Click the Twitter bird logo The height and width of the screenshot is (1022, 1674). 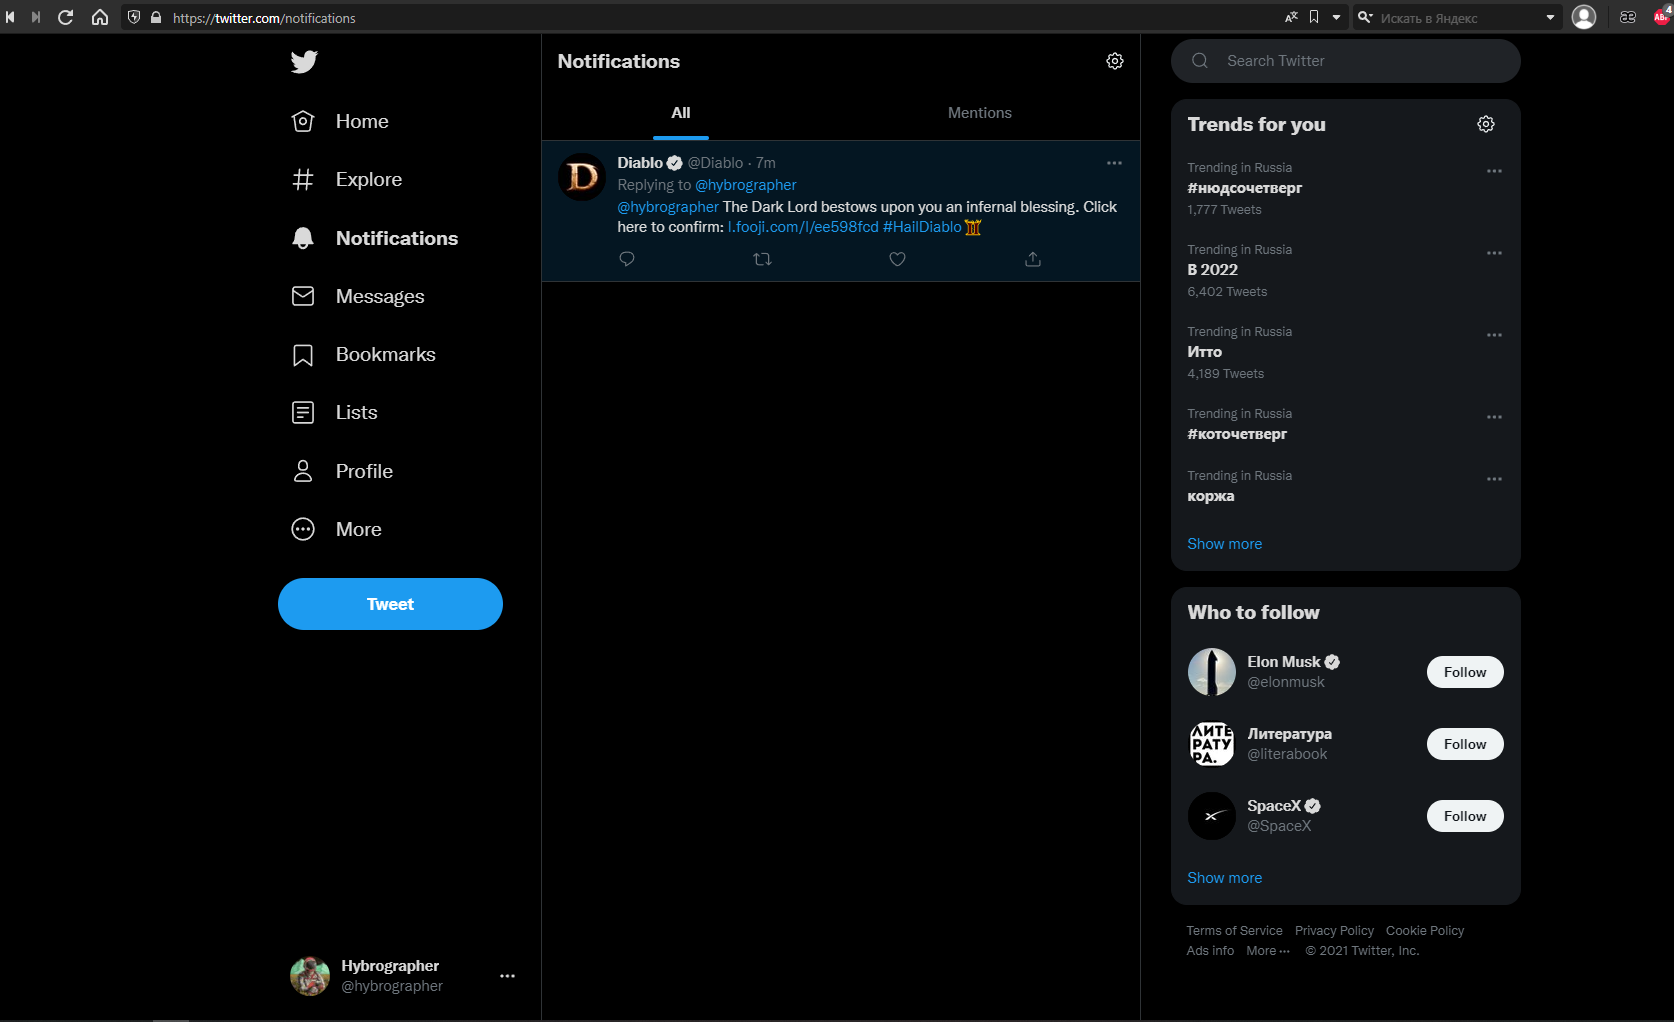(304, 62)
